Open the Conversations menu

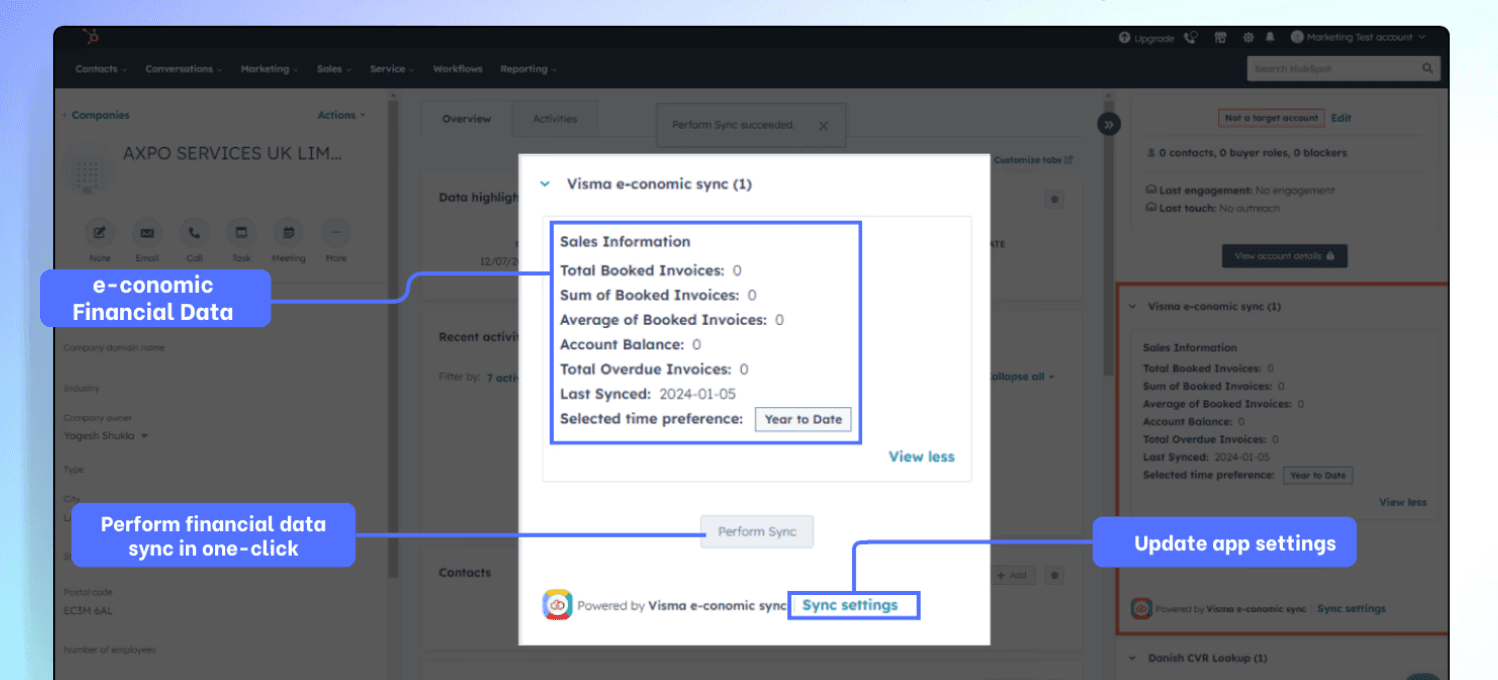pyautogui.click(x=184, y=69)
